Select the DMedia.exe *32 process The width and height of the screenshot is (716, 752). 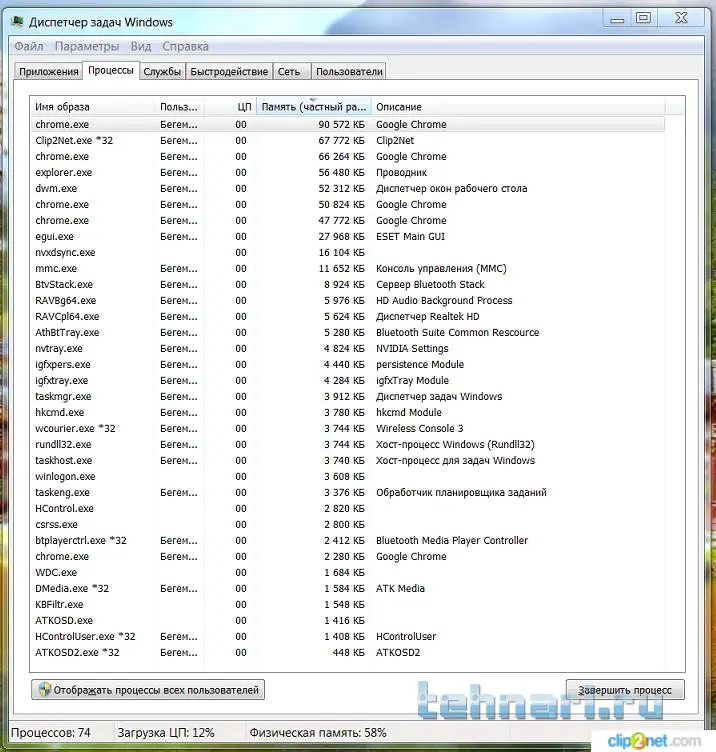[347, 588]
